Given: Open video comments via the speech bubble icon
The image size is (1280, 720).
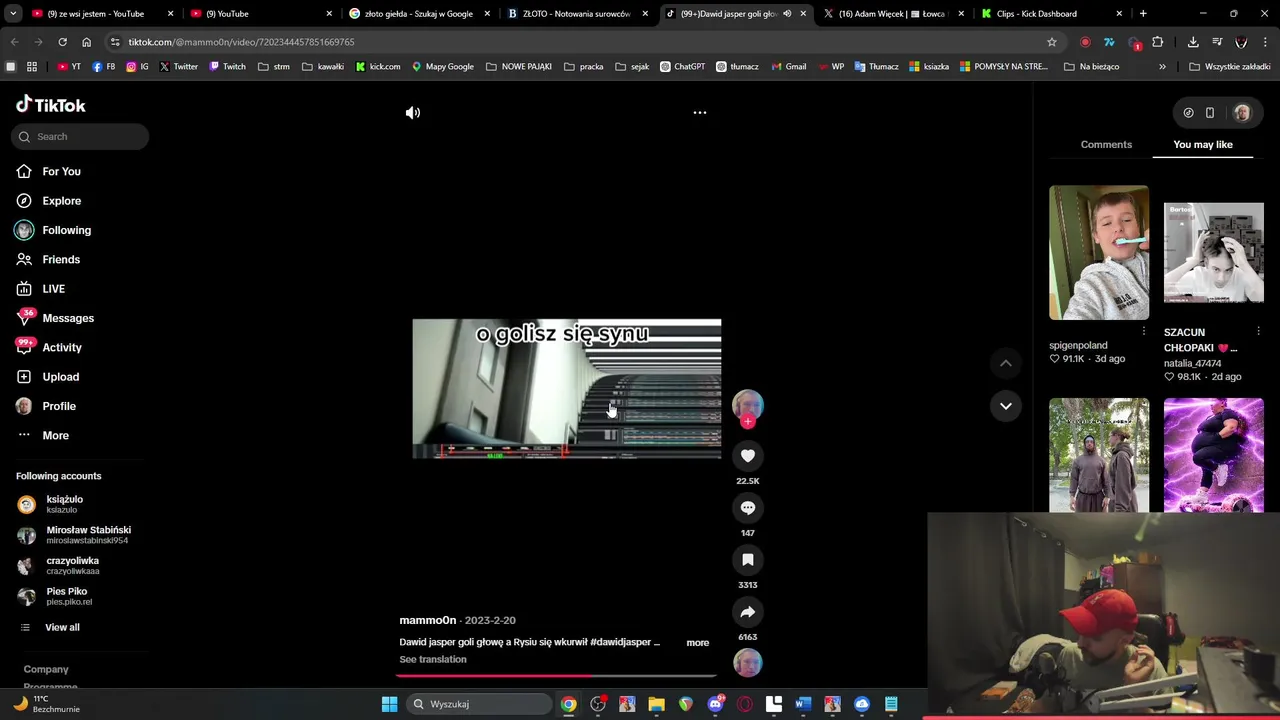Looking at the screenshot, I should tap(748, 508).
